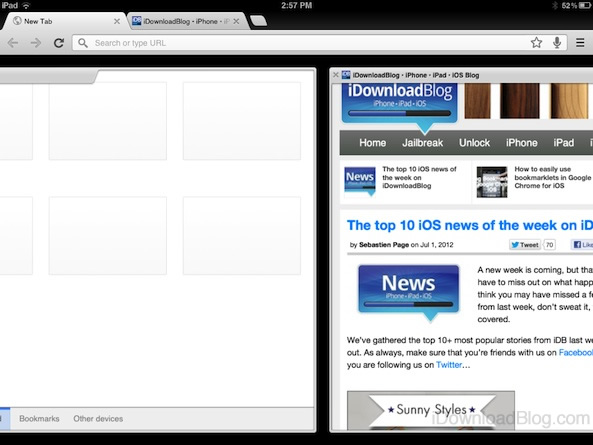Follow the Facebook link in the article
This screenshot has height=445, width=593.
pyautogui.click(x=576, y=352)
